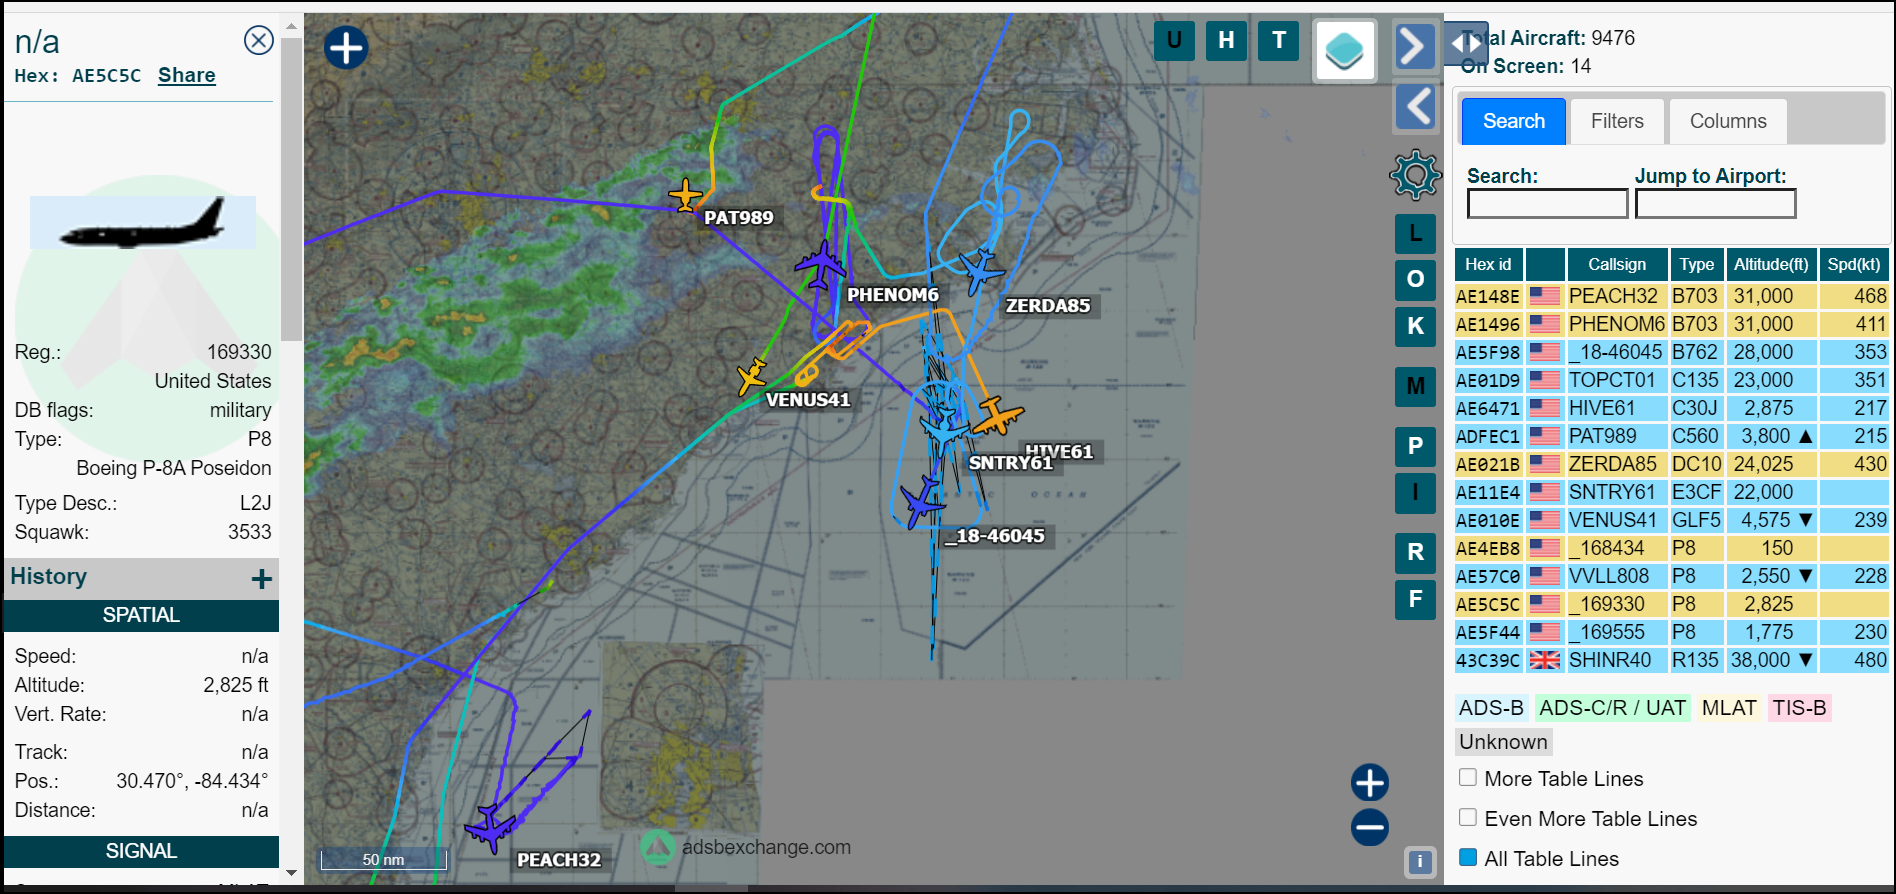
Task: Uncheck All Table Lines checkbox
Action: 1468,857
